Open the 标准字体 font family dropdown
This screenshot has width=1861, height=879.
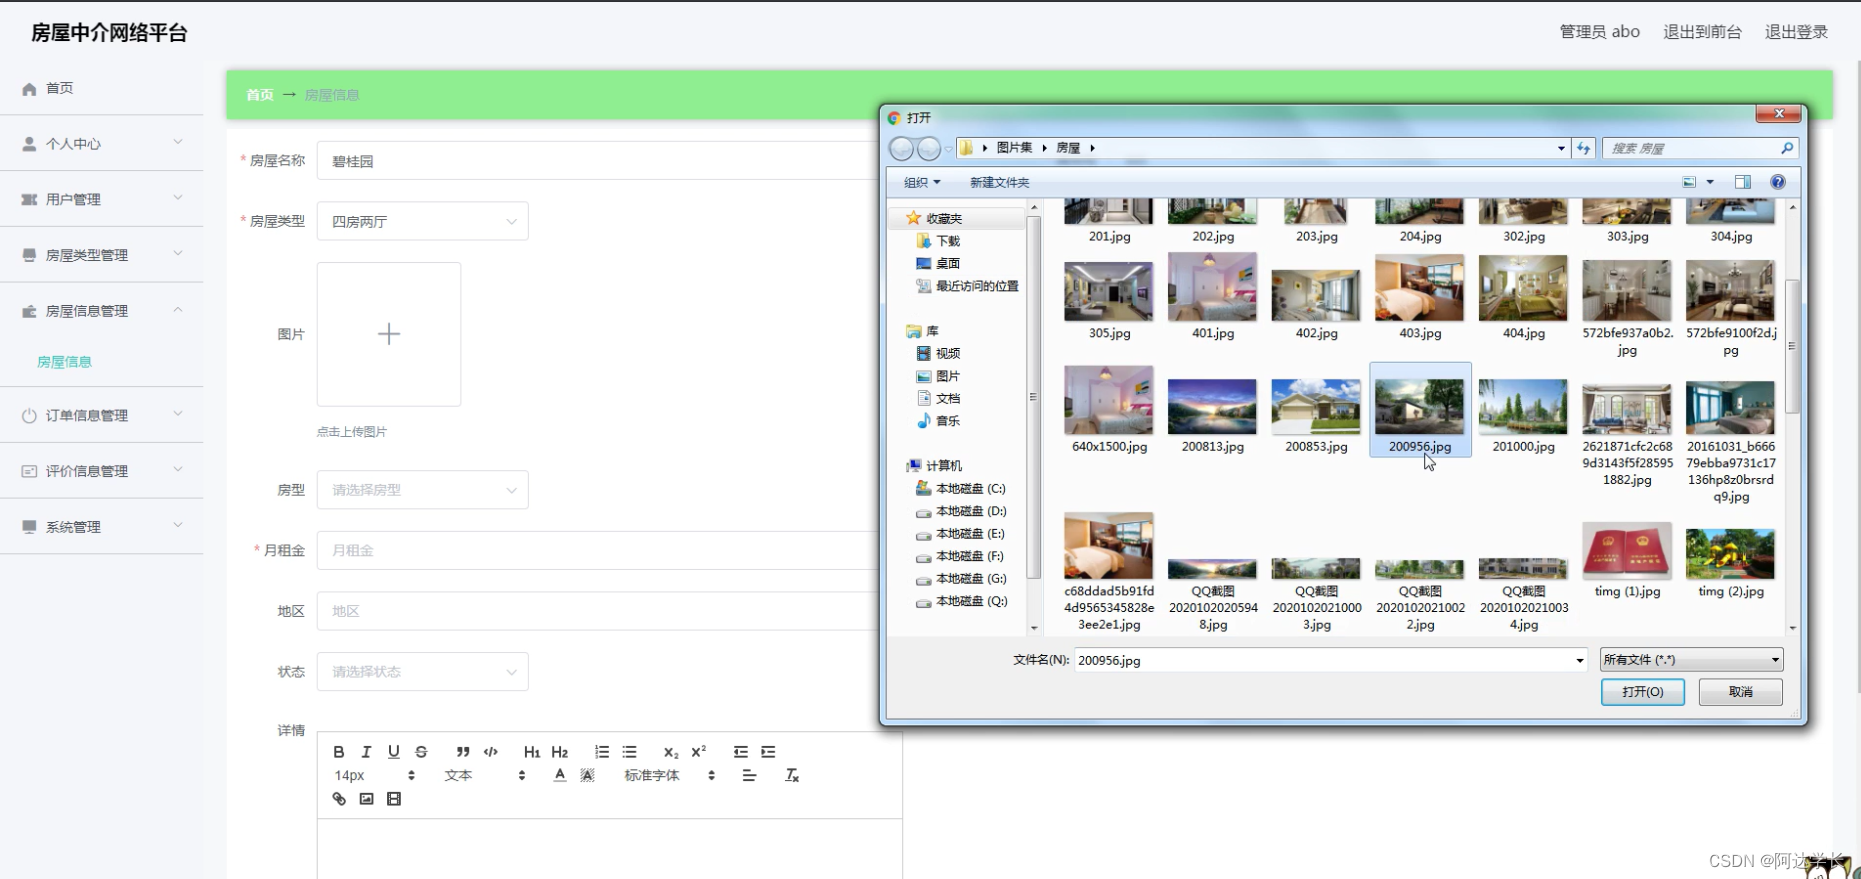coord(670,775)
